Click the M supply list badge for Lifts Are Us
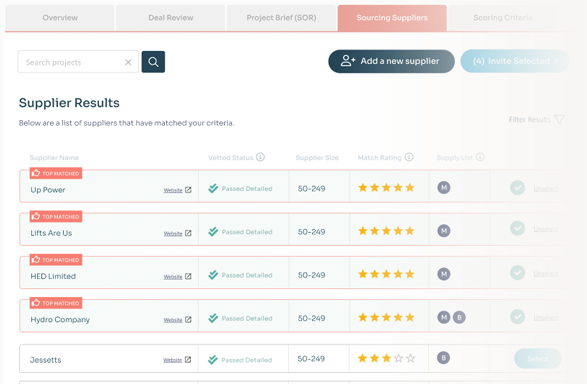The width and height of the screenshot is (587, 384). [444, 231]
